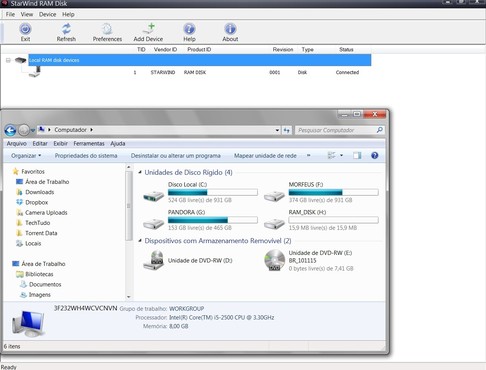Click Desinstalar ou alterar um programa
The height and width of the screenshot is (370, 486).
coord(176,156)
